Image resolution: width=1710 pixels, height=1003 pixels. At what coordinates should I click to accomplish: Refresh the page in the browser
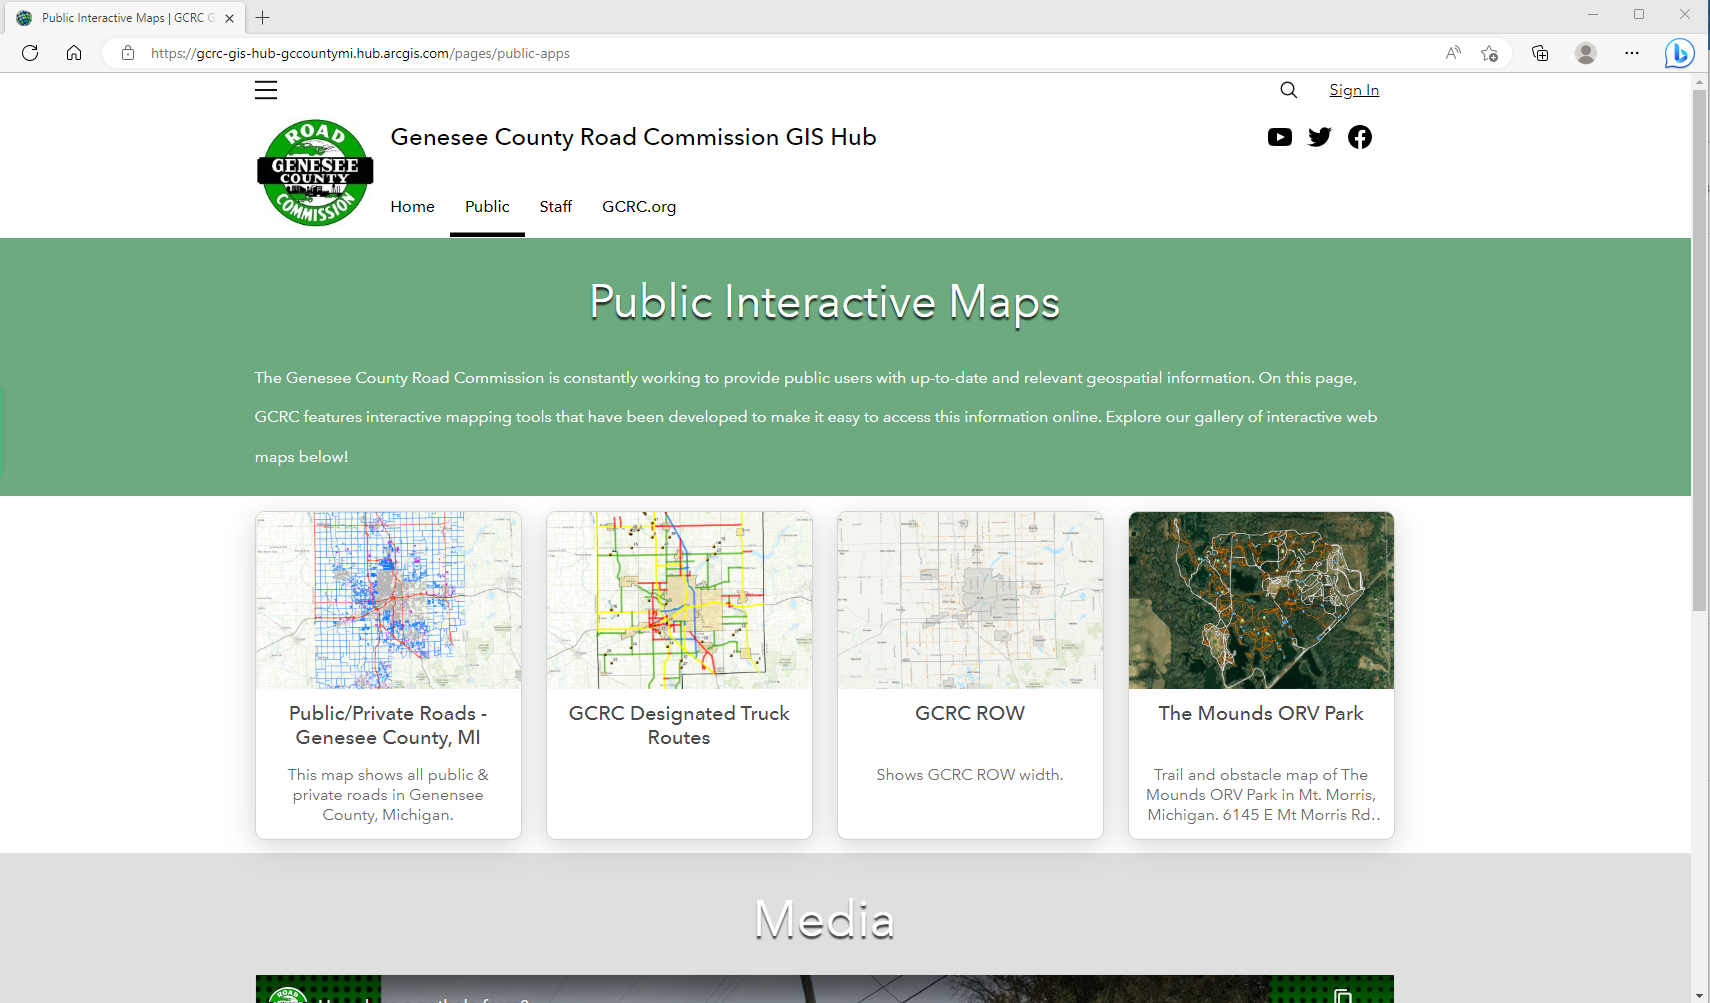click(29, 53)
